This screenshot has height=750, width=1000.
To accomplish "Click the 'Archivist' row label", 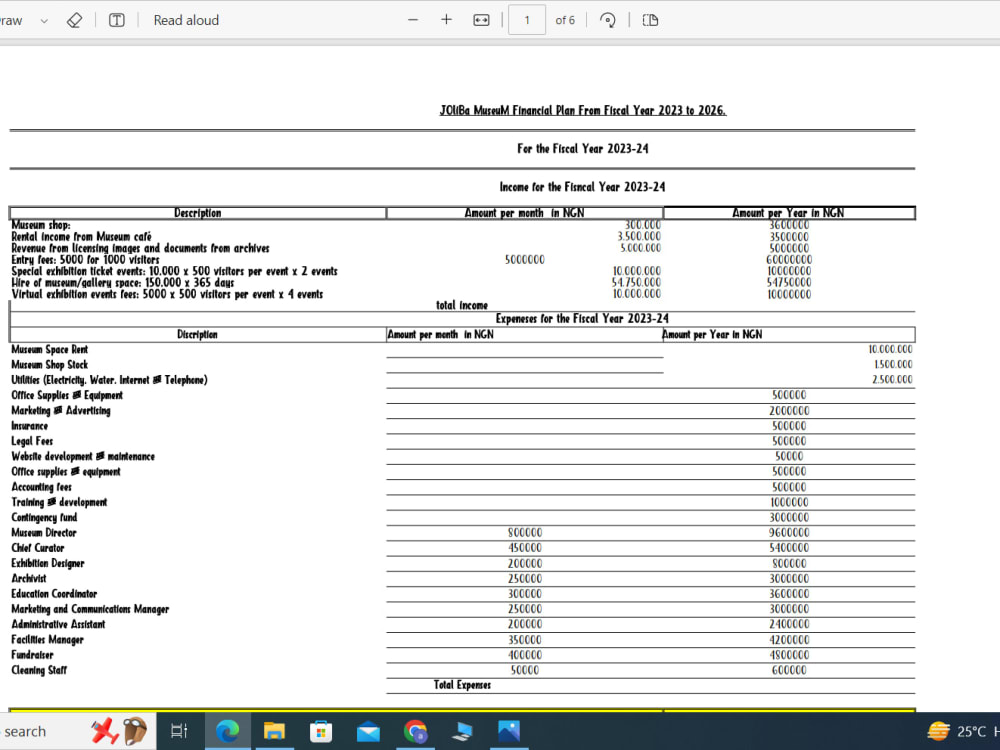I will pyautogui.click(x=29, y=578).
